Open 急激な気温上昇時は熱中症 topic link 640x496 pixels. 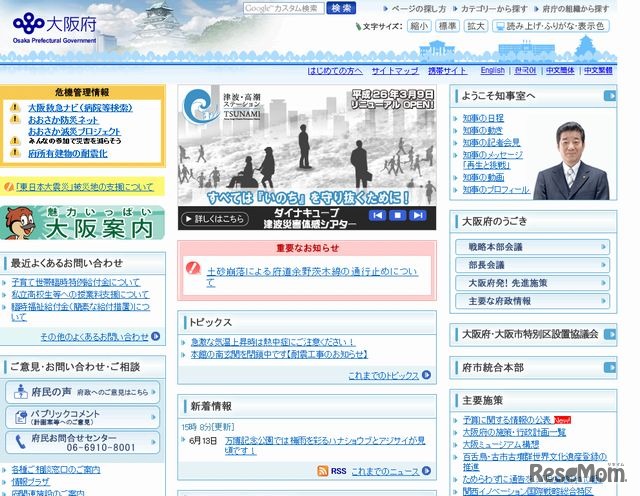[x=273, y=342]
